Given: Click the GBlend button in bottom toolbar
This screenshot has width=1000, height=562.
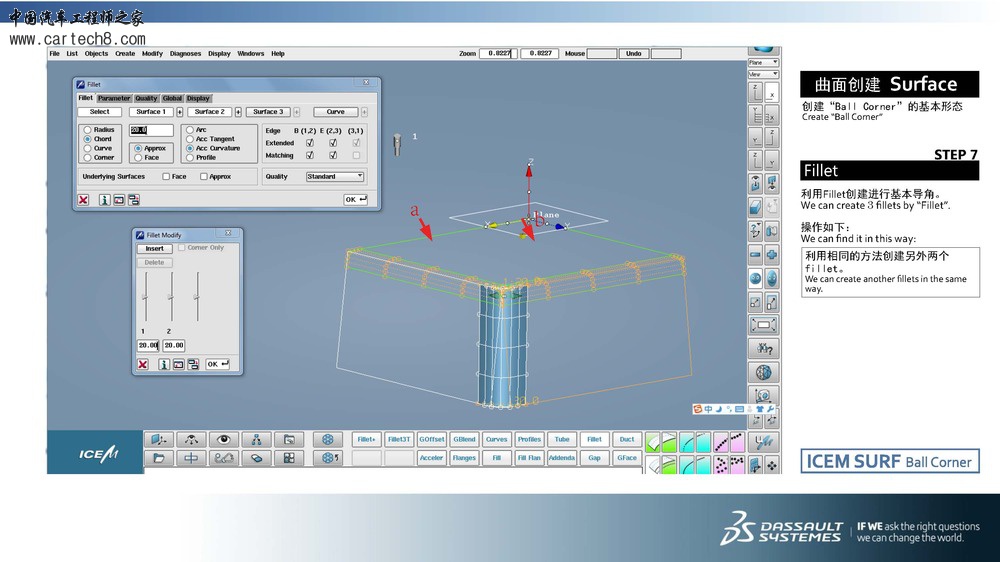Looking at the screenshot, I should coord(464,439).
